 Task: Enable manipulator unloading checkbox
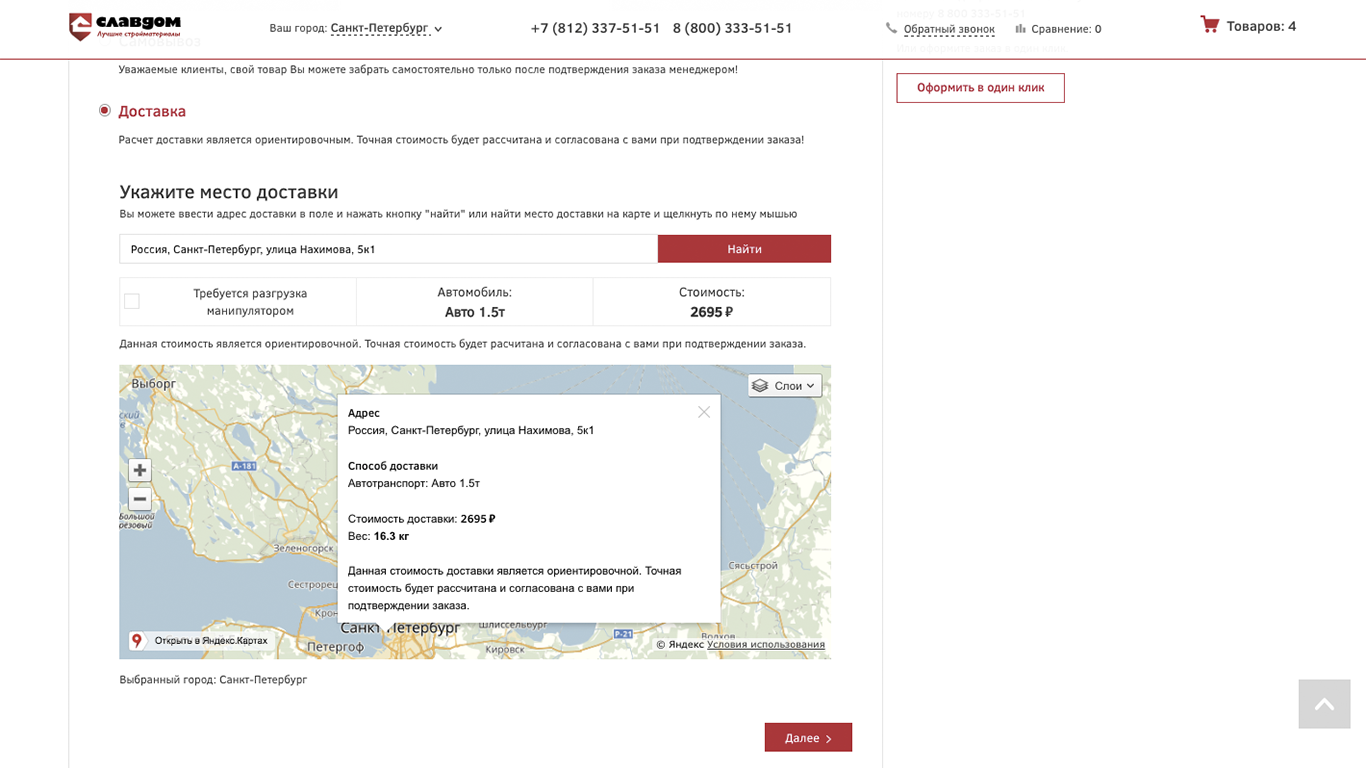pos(132,301)
